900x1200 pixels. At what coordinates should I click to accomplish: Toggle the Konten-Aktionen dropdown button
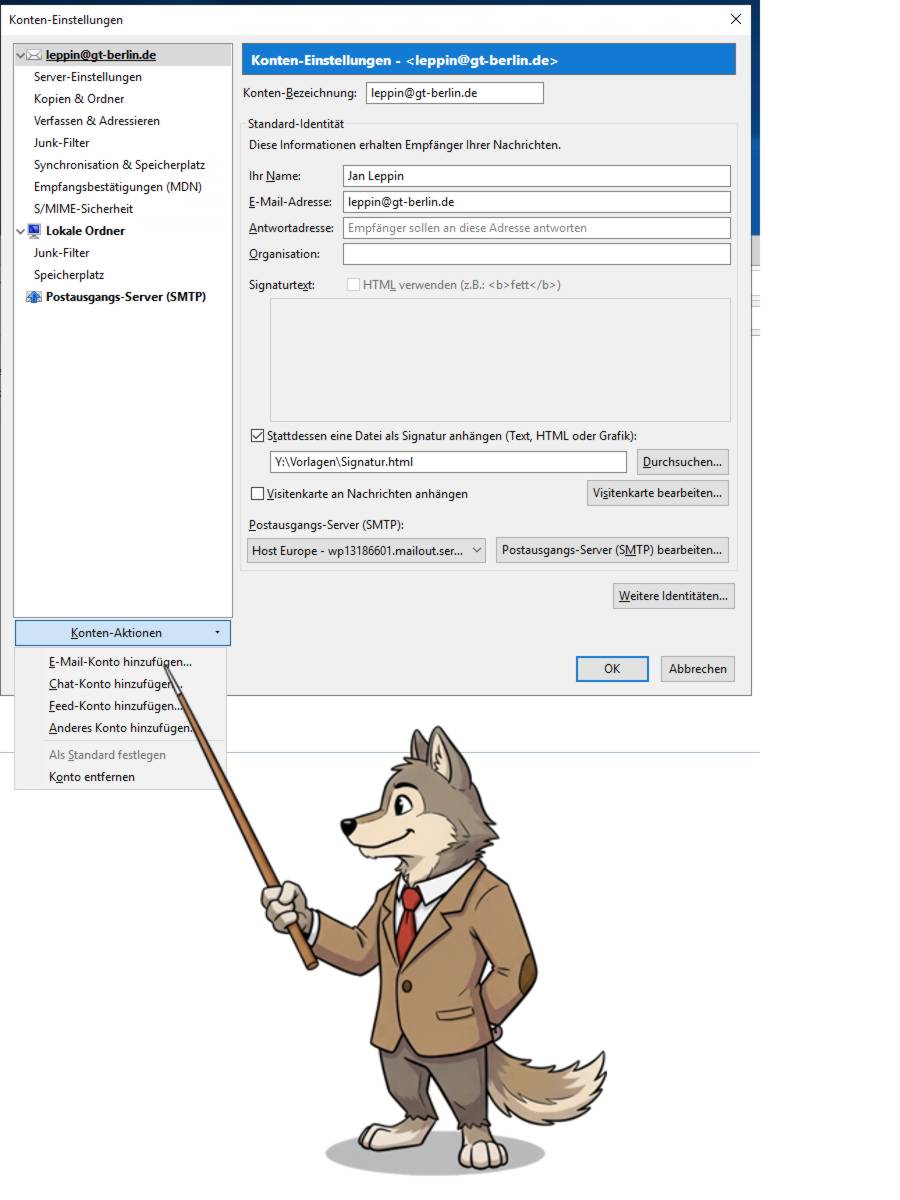pyautogui.click(x=122, y=633)
